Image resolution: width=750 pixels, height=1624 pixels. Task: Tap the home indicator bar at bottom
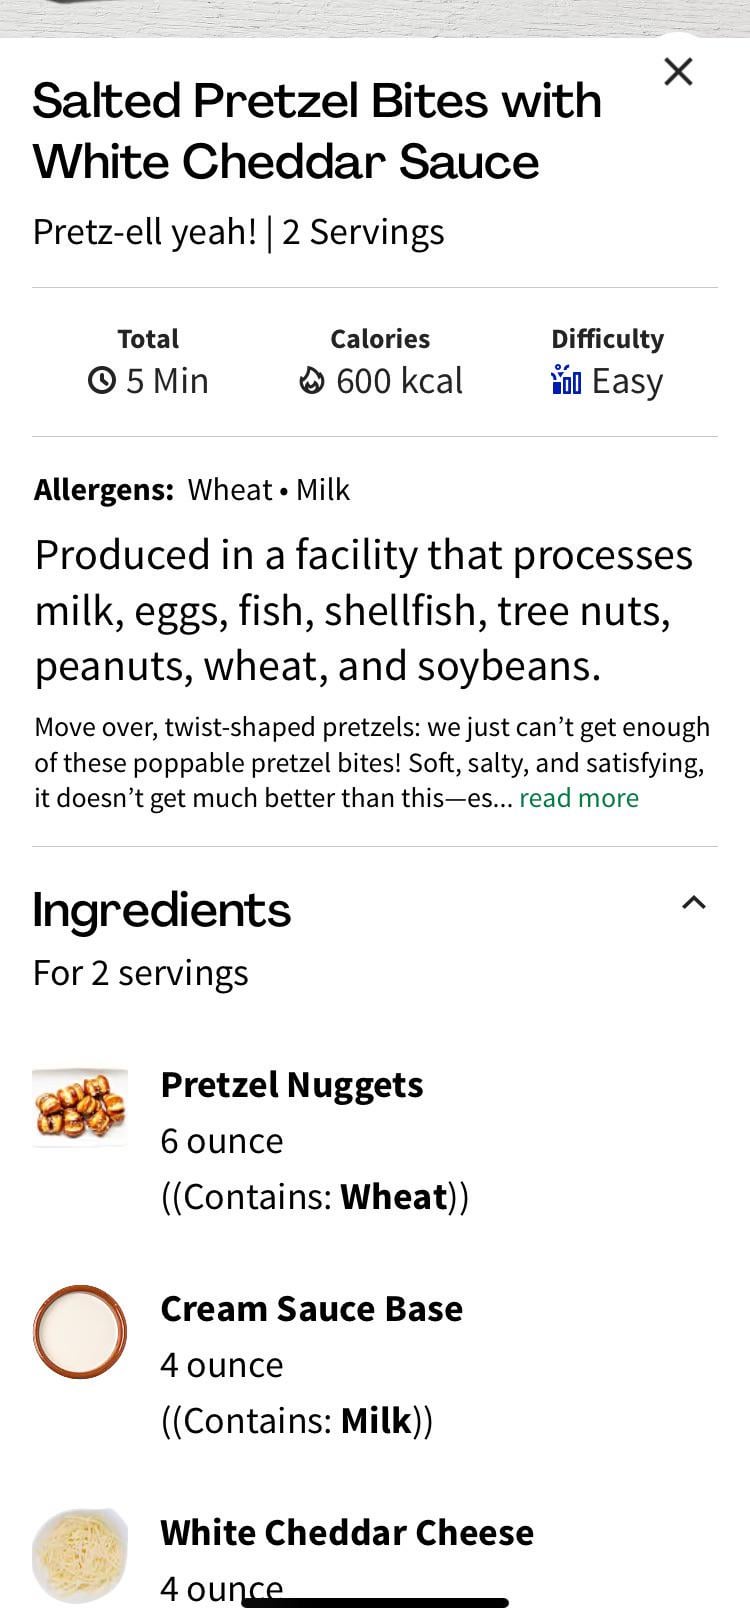[375, 1603]
